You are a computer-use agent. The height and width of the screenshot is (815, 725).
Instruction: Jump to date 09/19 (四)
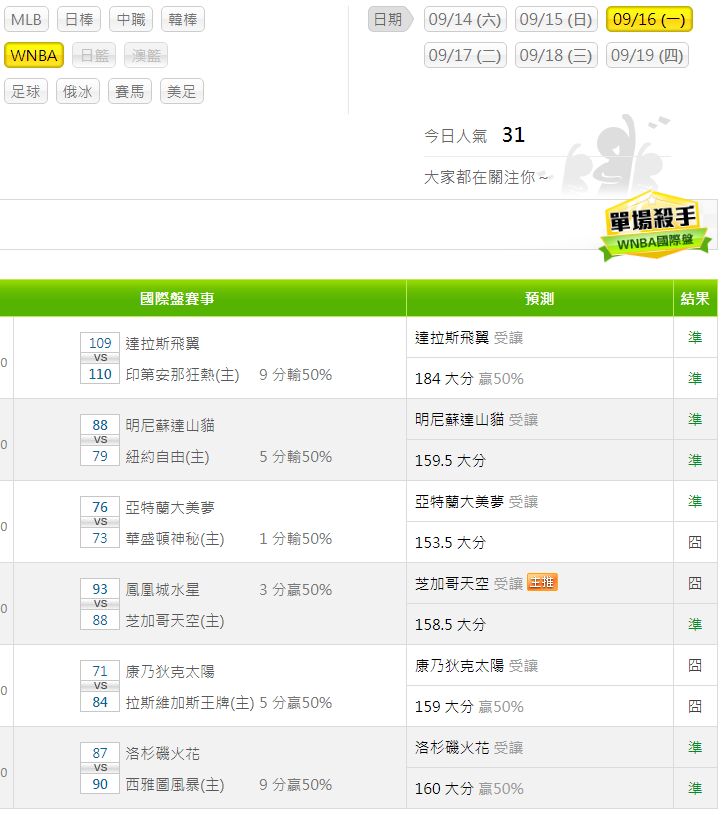[x=647, y=55]
